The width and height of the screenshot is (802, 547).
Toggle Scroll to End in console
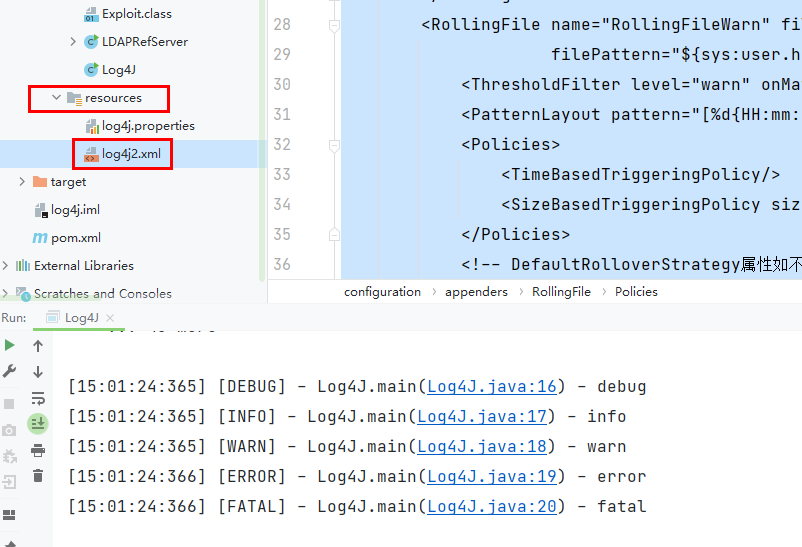tap(38, 424)
